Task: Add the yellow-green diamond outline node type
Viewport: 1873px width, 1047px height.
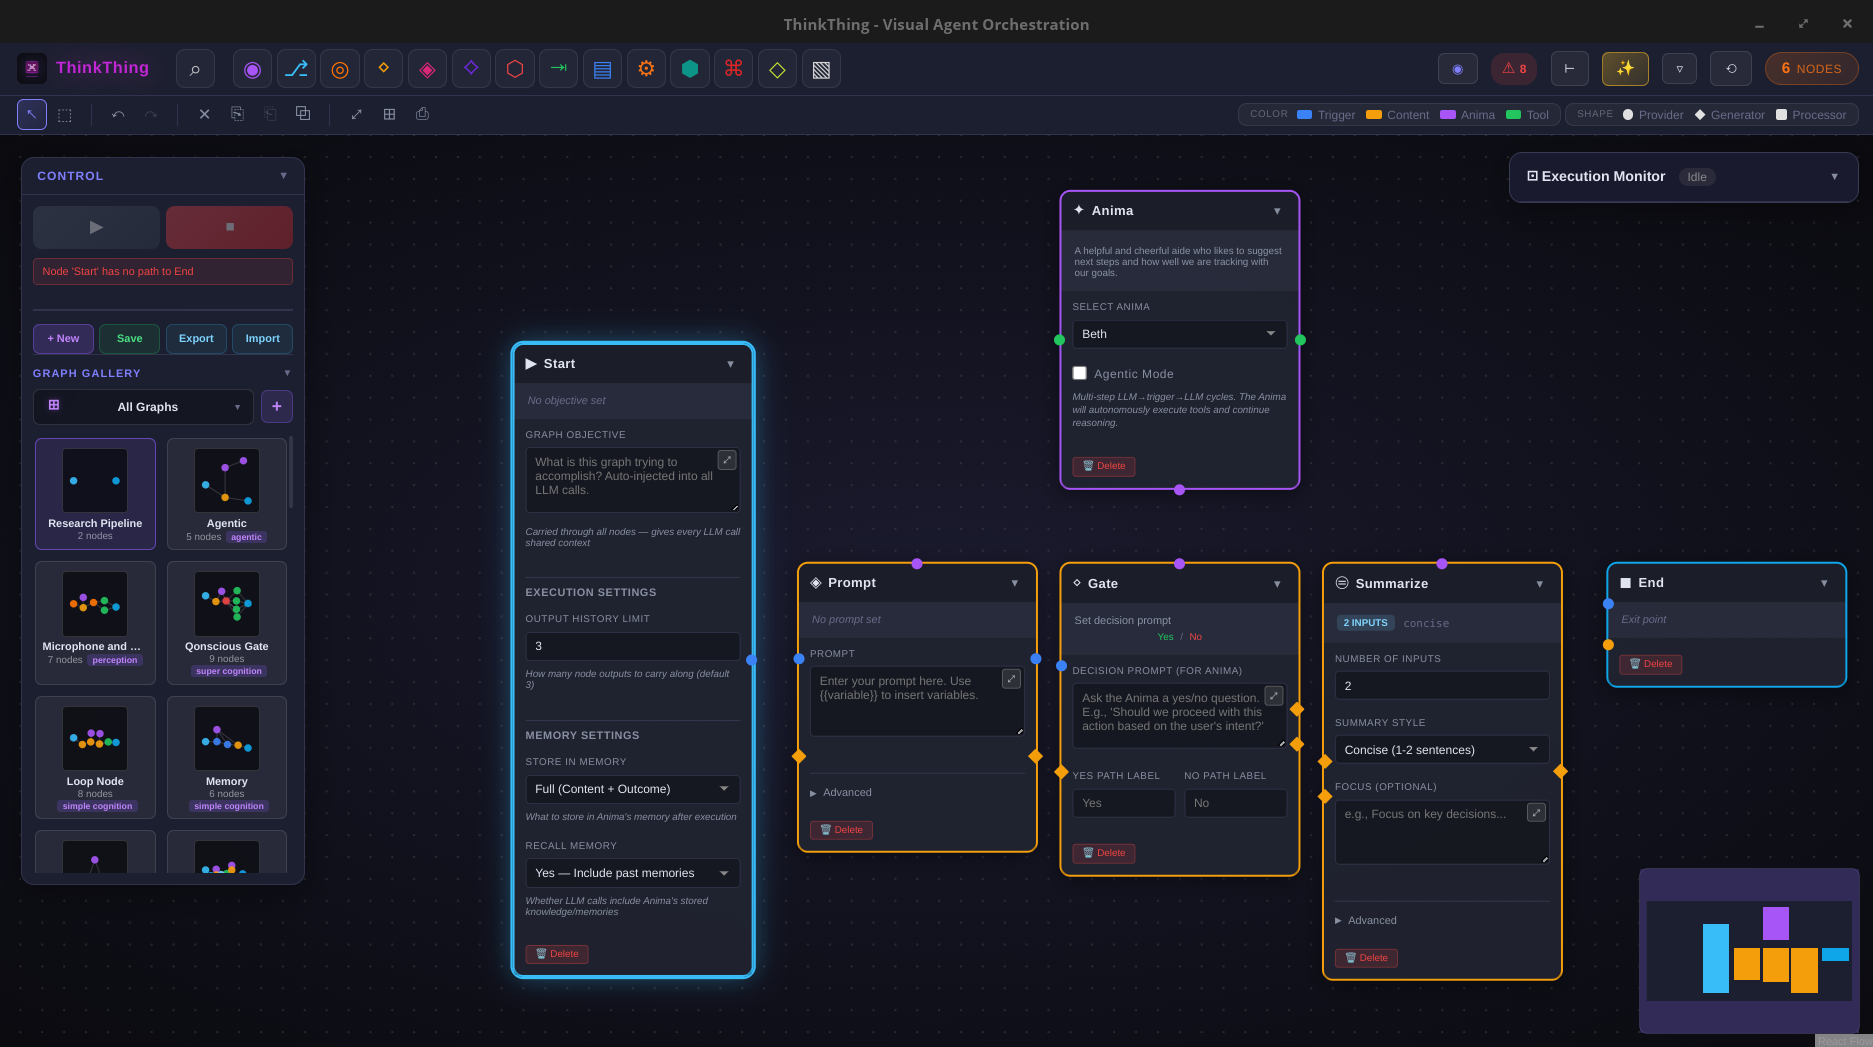Action: coord(777,69)
